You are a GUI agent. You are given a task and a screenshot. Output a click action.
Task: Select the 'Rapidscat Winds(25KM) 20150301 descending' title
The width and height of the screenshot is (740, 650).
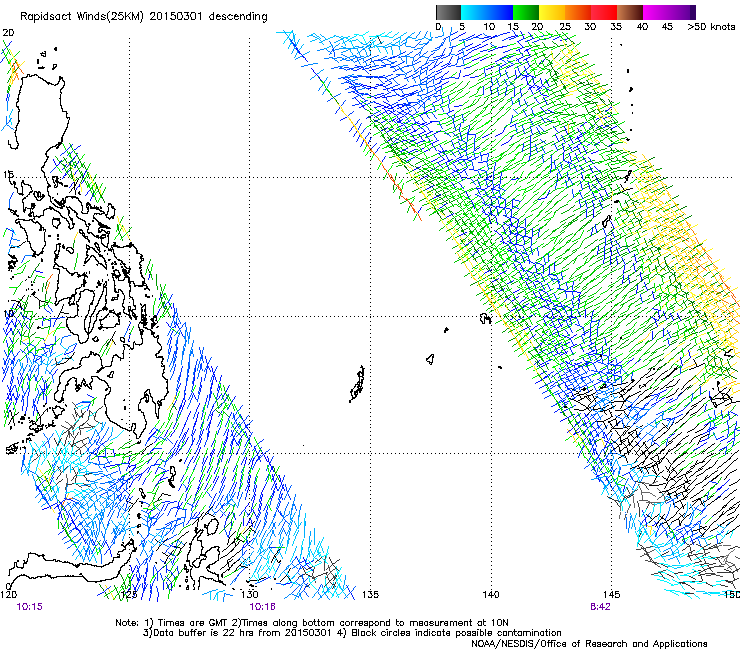click(x=143, y=17)
